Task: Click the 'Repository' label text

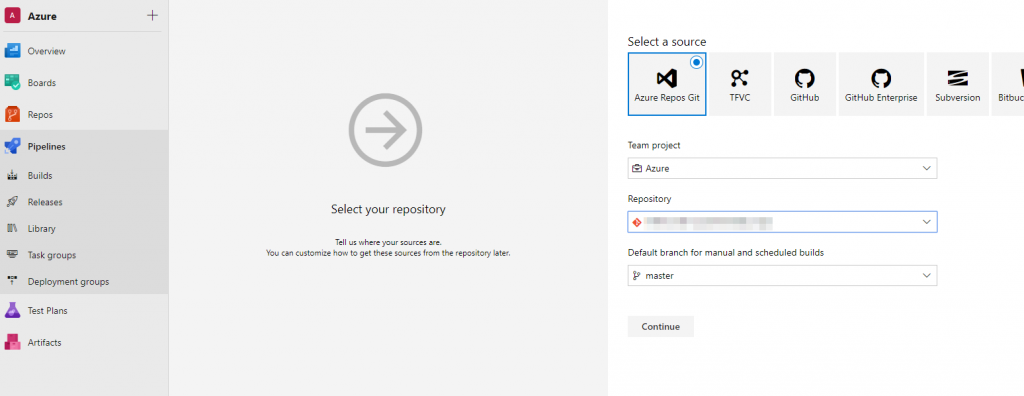Action: (649, 199)
